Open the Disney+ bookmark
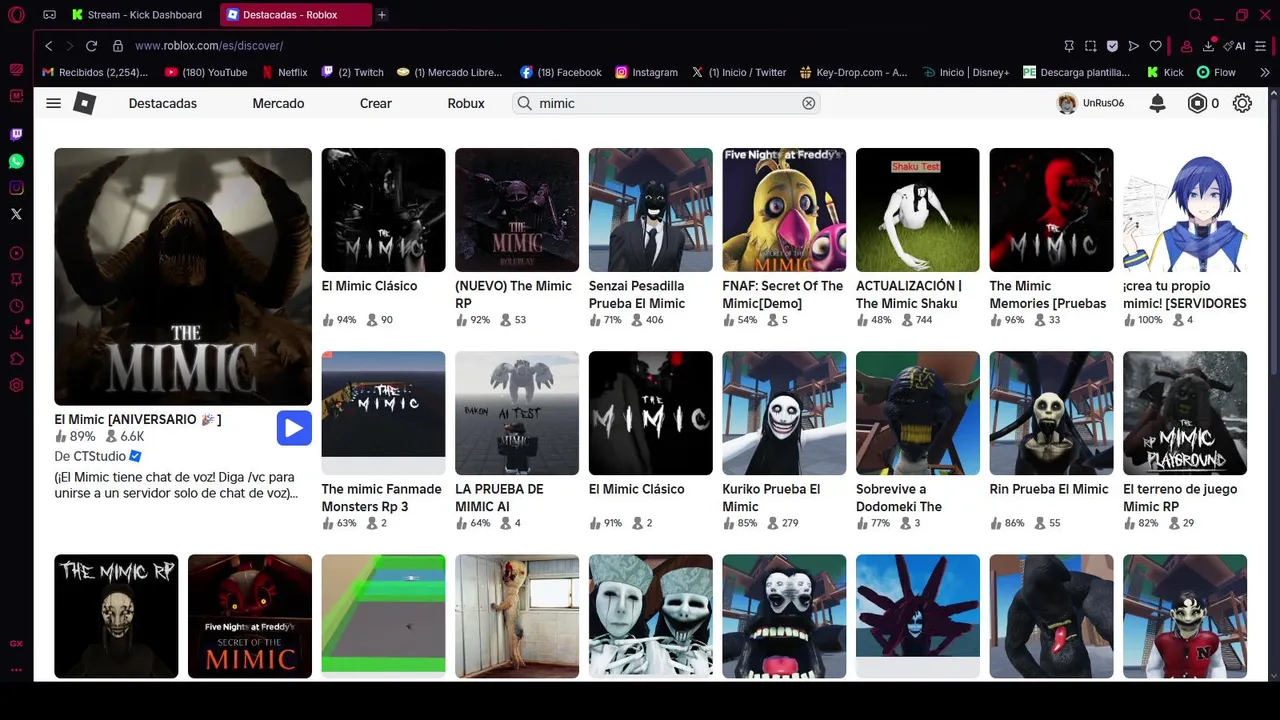The width and height of the screenshot is (1280, 720). click(x=966, y=72)
